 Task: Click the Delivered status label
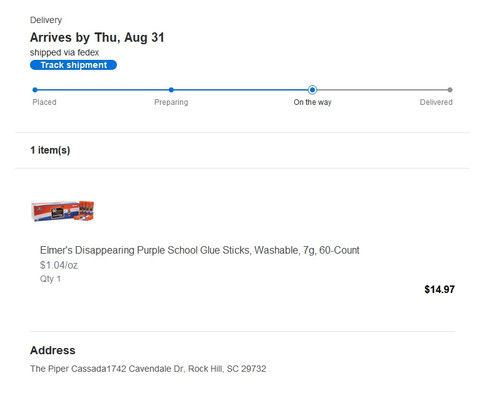coord(436,102)
